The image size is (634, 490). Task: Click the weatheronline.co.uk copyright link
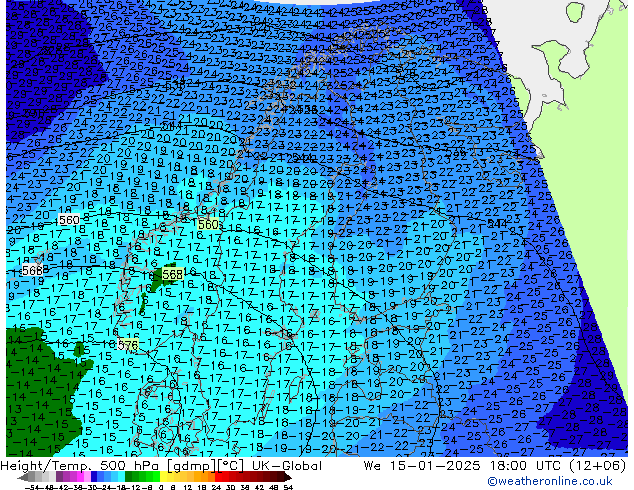point(549,481)
